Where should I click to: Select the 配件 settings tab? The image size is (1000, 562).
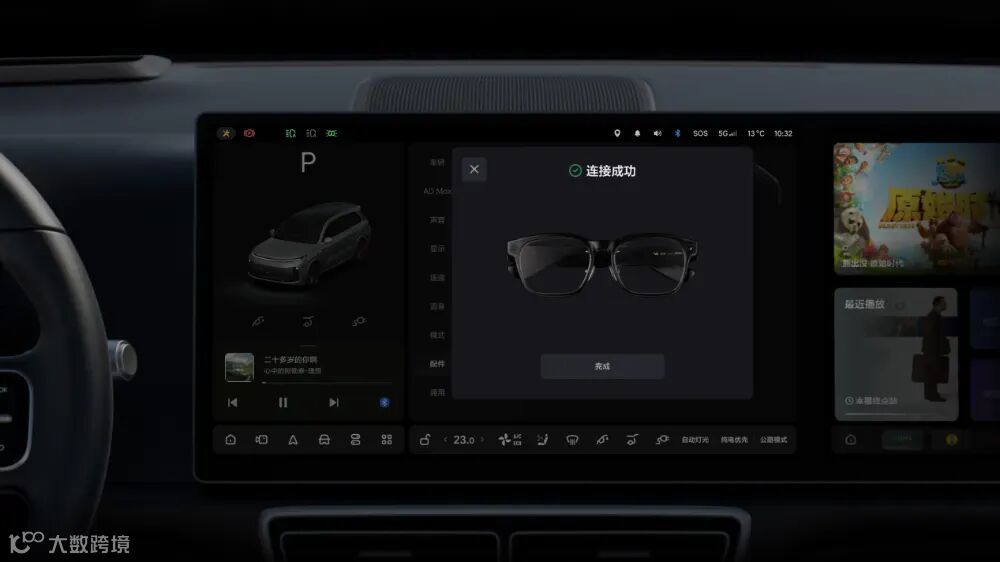[x=438, y=364]
